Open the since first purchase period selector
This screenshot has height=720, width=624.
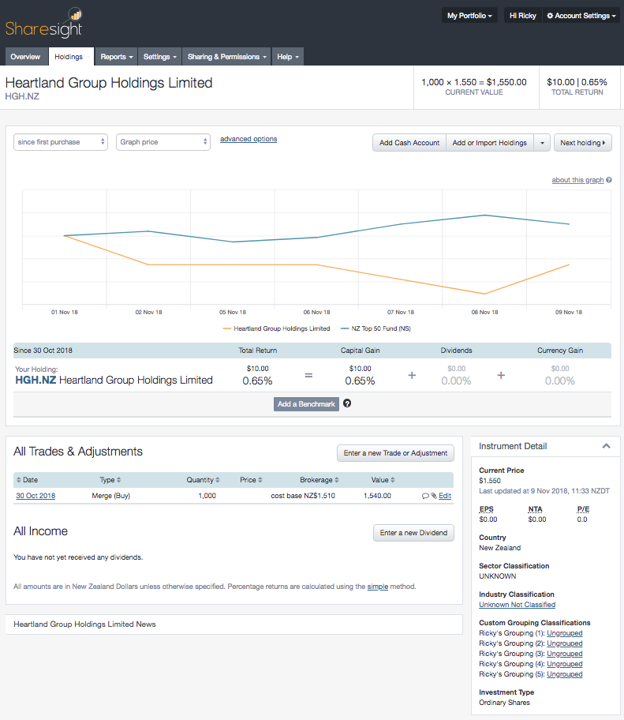pyautogui.click(x=60, y=142)
